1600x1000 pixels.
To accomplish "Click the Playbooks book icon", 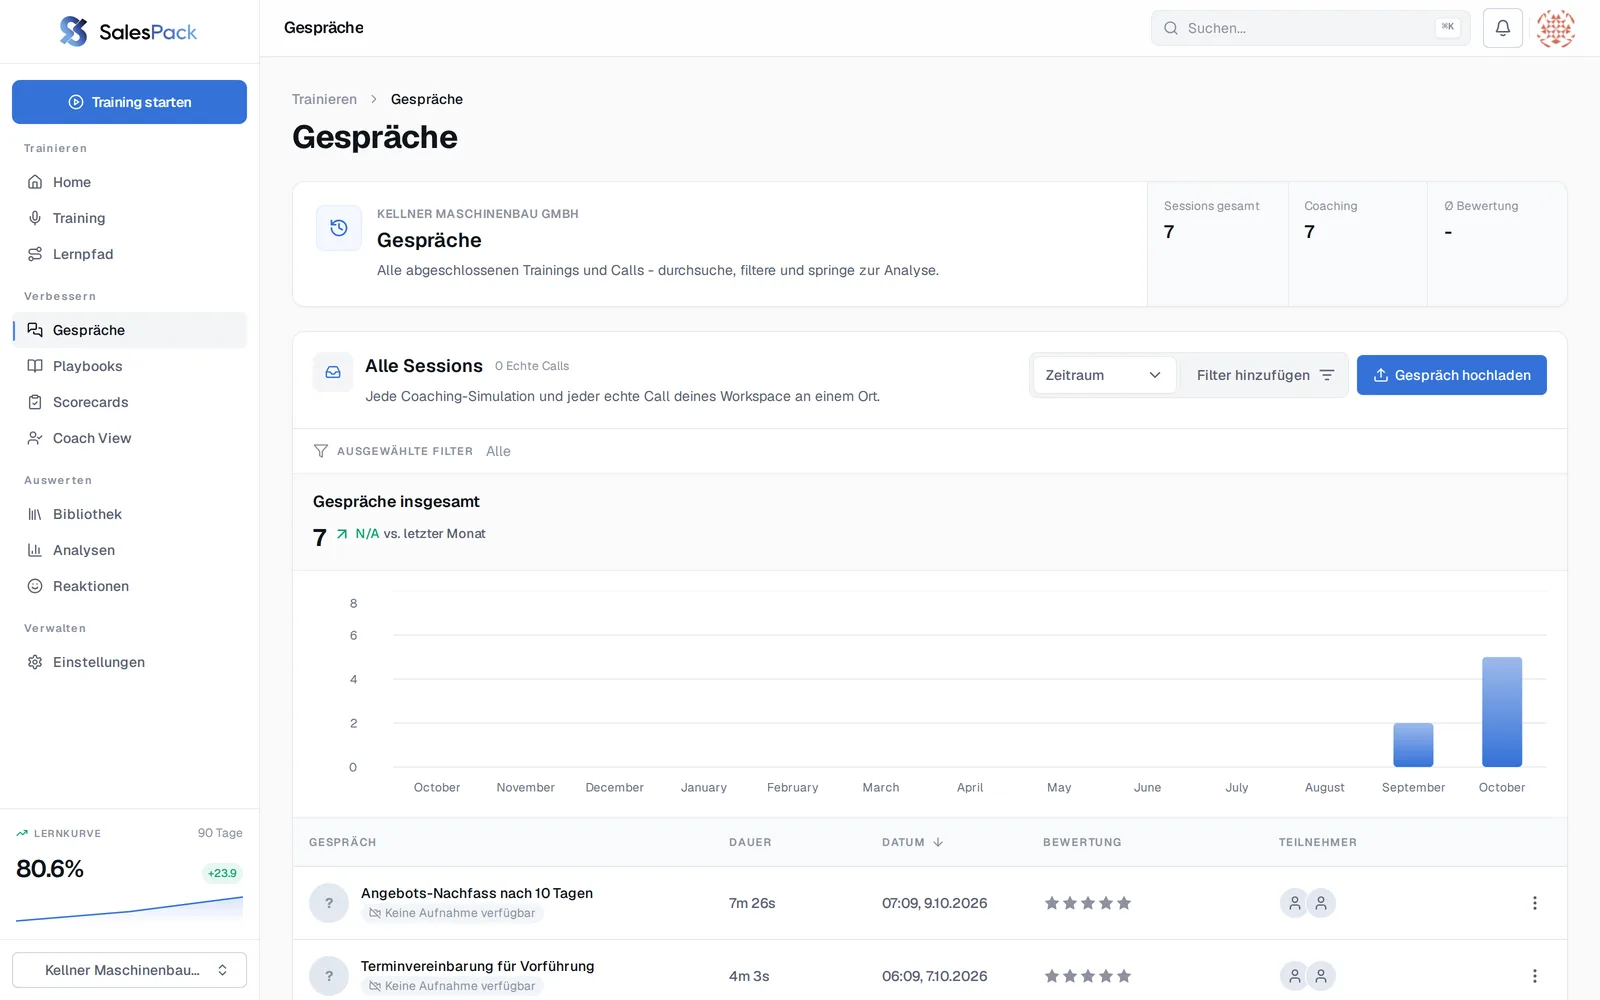I will pyautogui.click(x=35, y=366).
